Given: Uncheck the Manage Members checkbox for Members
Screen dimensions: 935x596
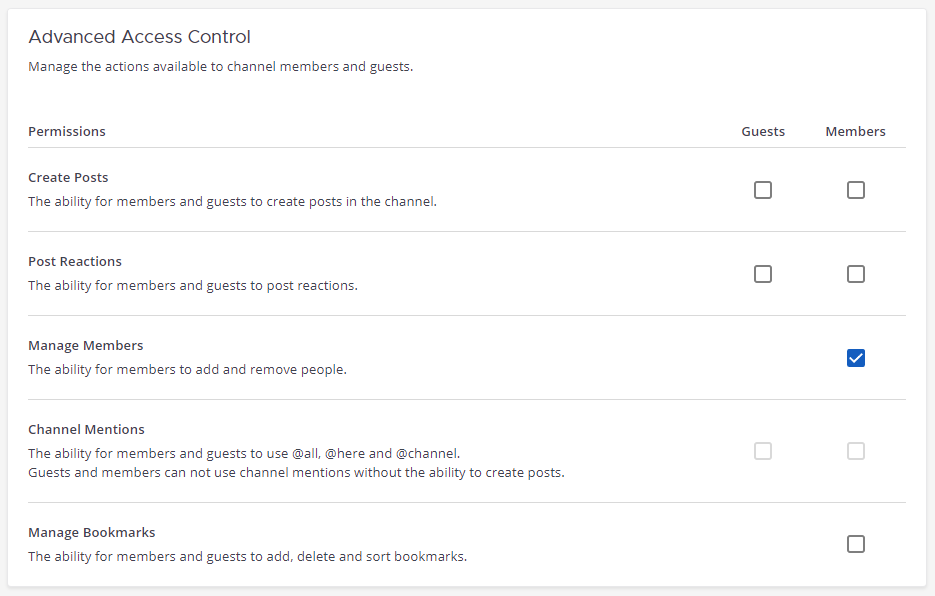Looking at the screenshot, I should tap(856, 357).
